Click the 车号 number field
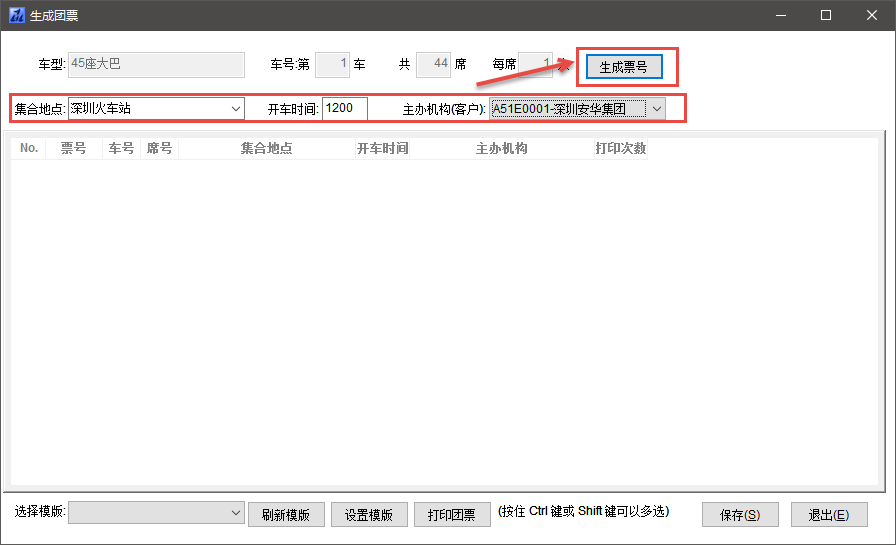896x545 pixels. 332,65
